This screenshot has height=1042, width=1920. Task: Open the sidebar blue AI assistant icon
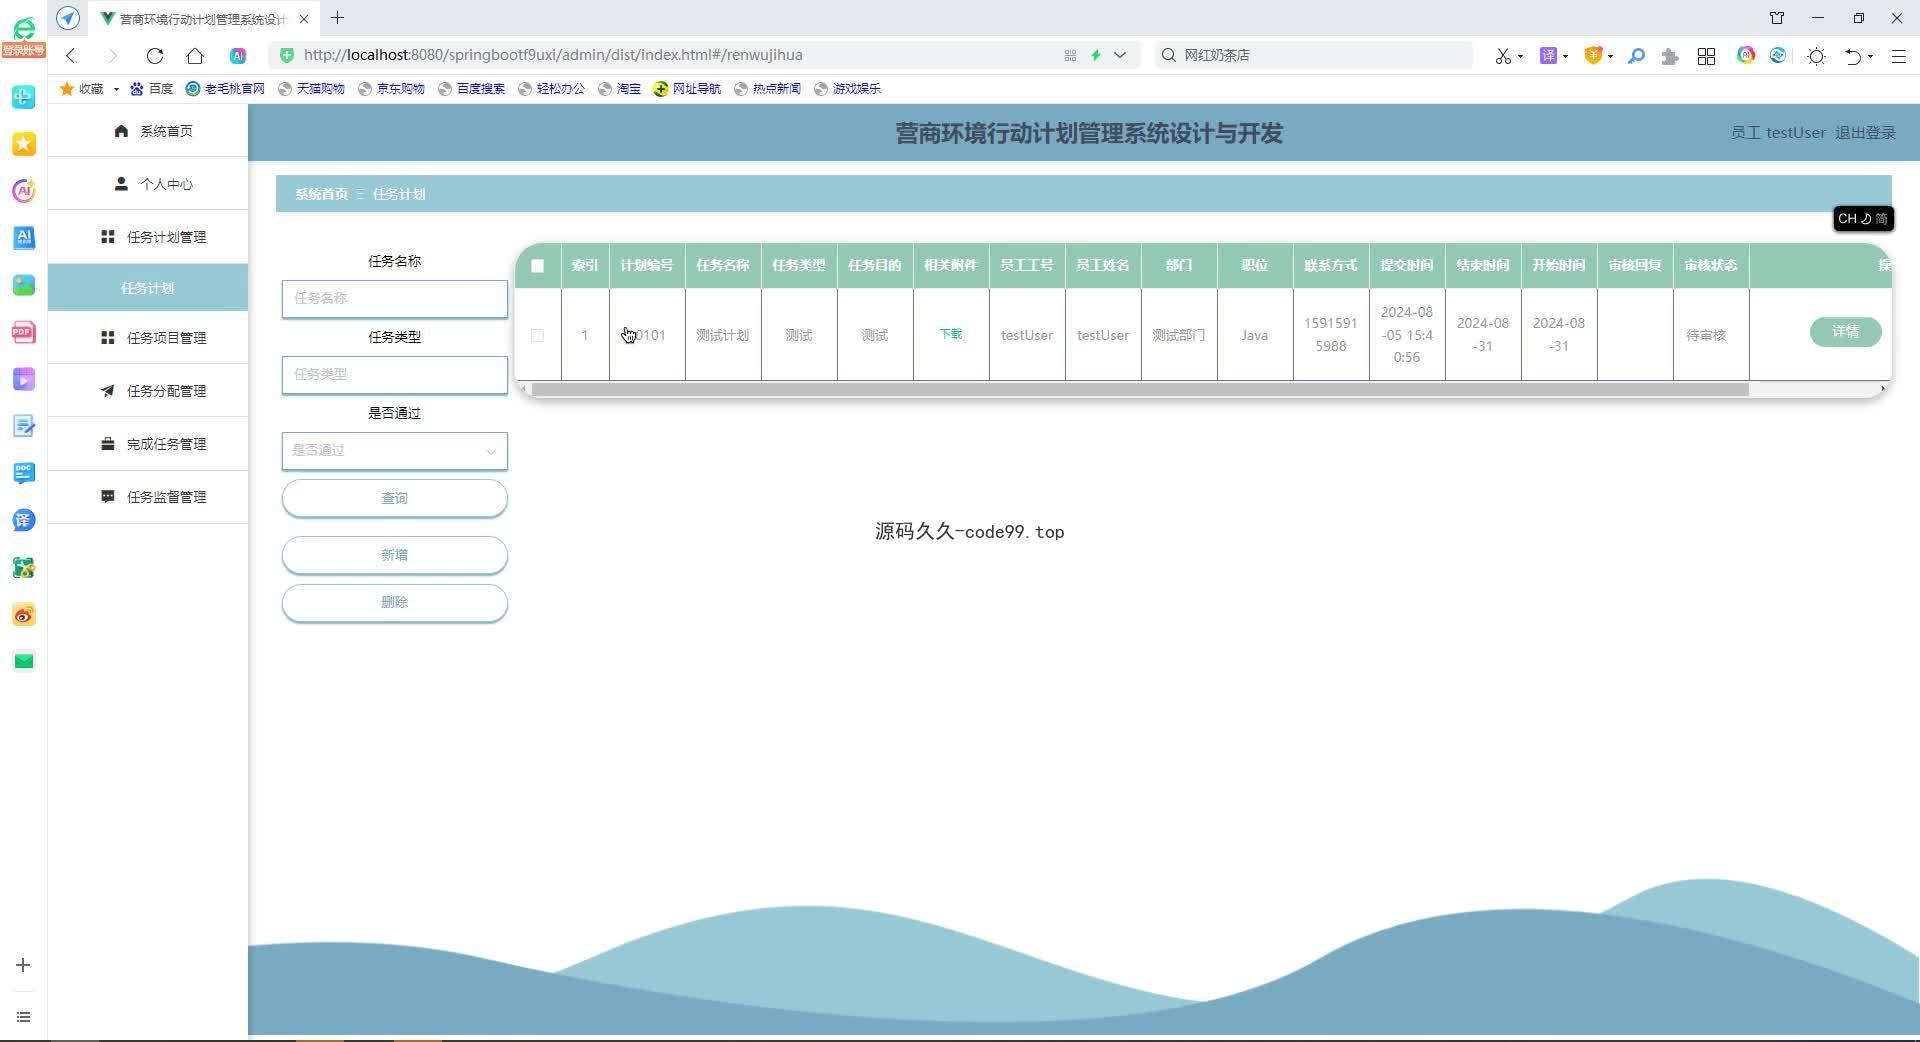coord(24,238)
